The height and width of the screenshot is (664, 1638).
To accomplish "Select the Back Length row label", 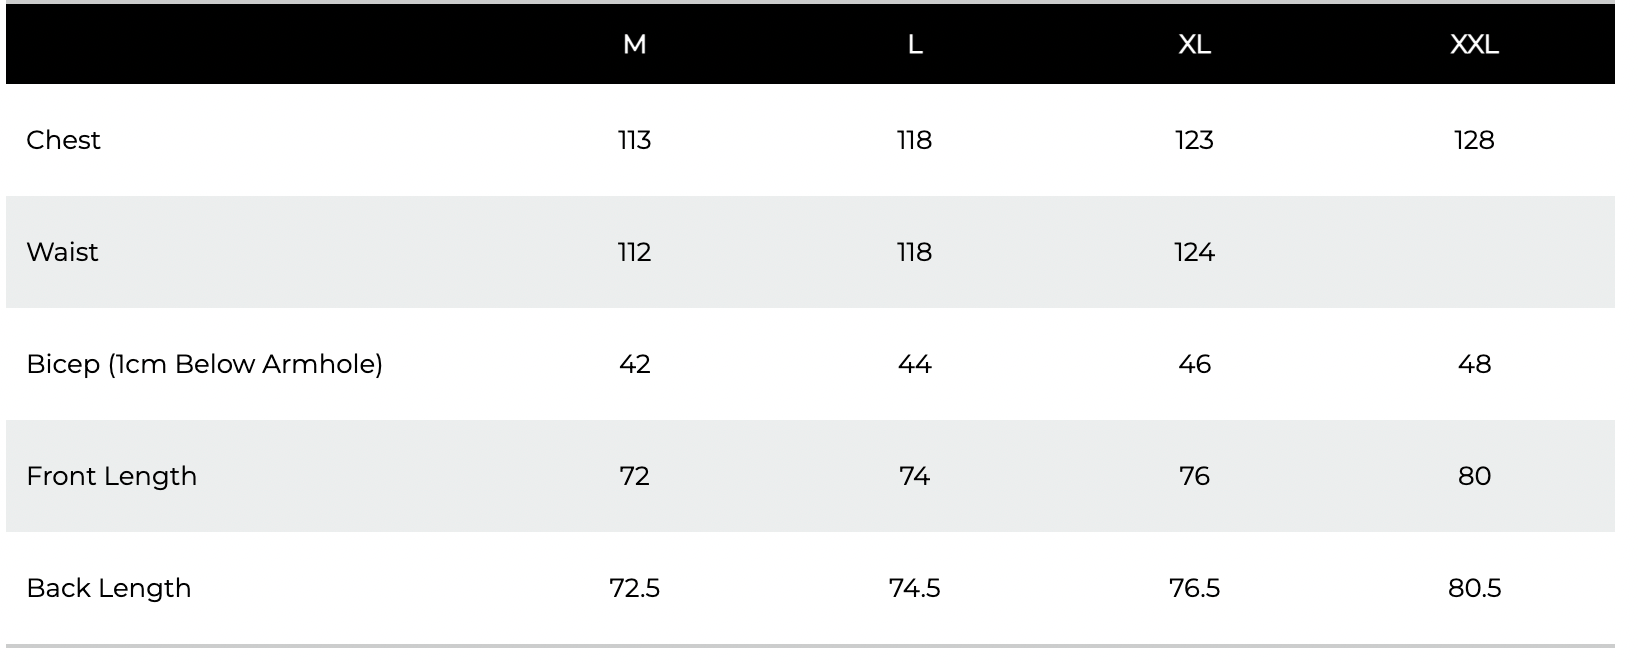I will coord(109,588).
